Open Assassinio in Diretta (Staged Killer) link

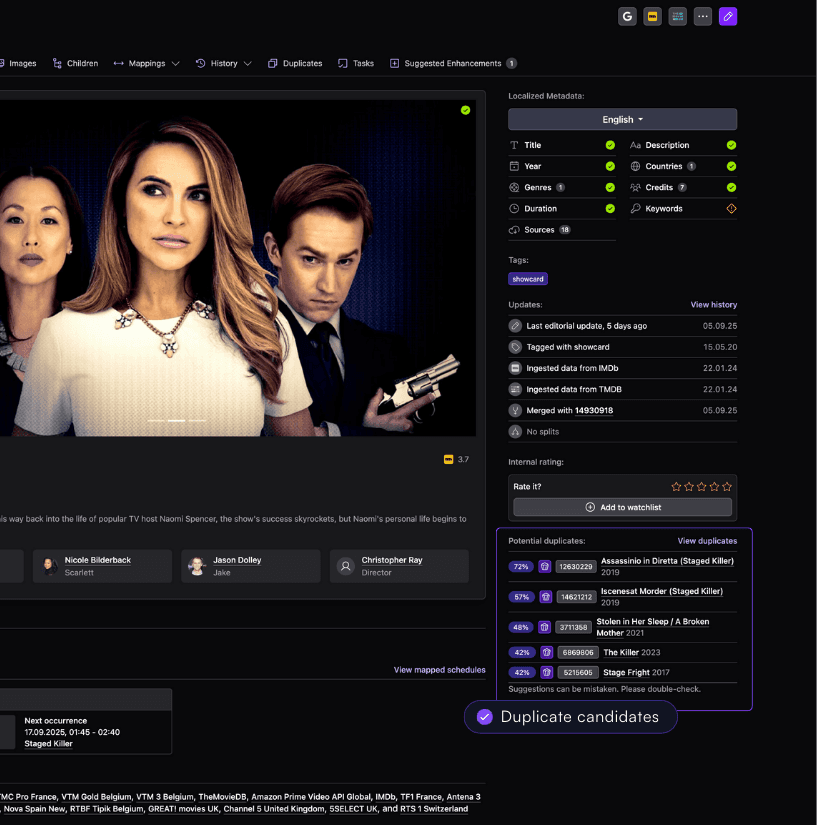click(667, 561)
